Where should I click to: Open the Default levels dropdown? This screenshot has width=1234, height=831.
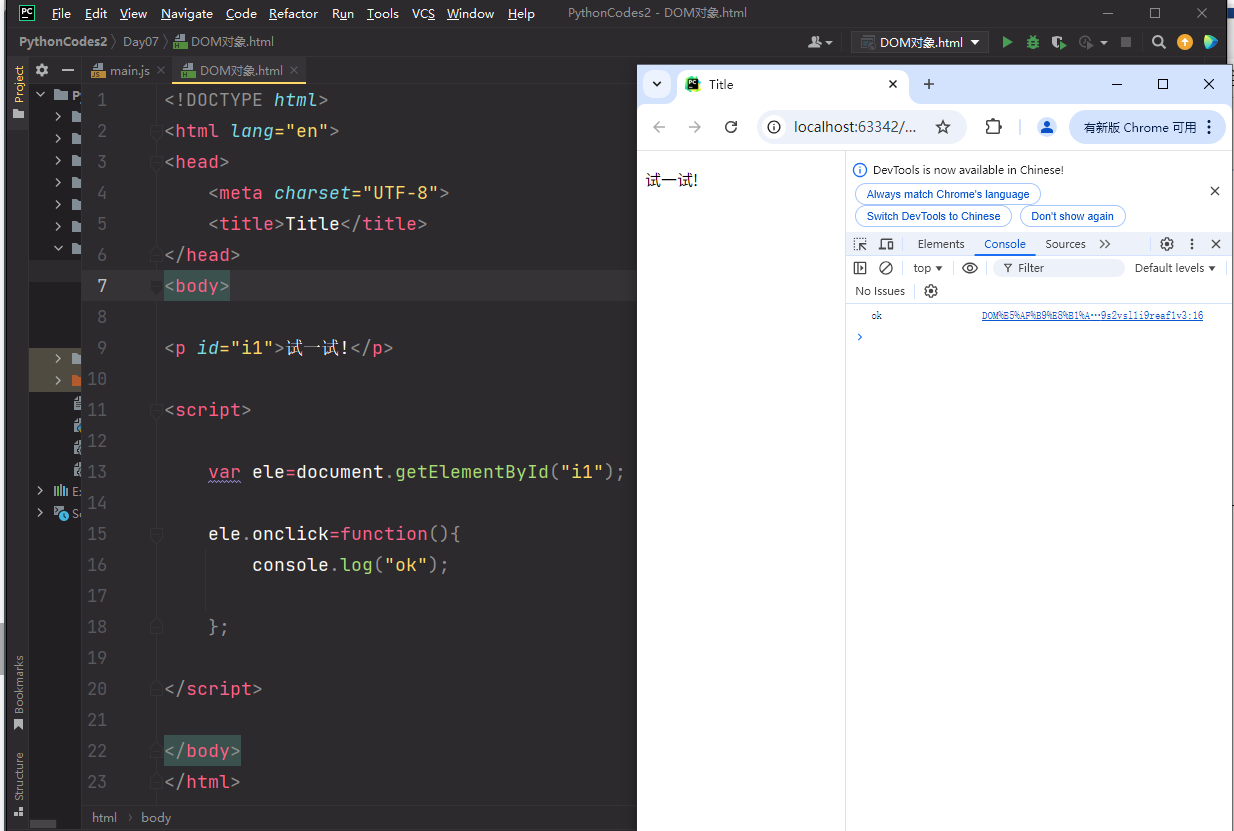[x=1175, y=268]
